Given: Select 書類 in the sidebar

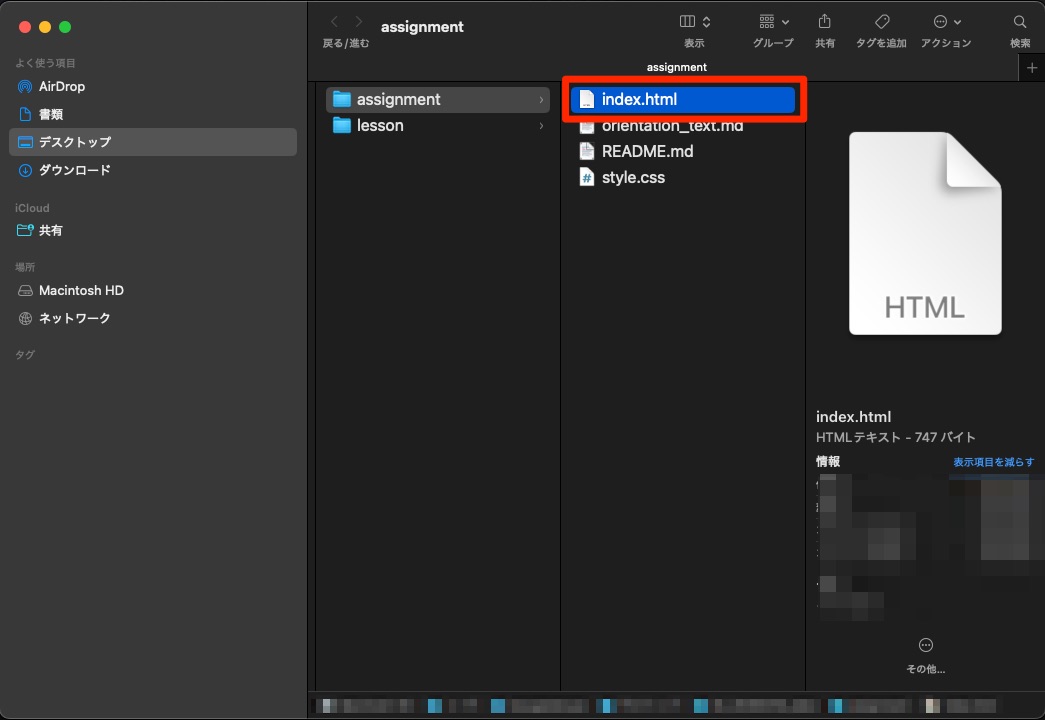Looking at the screenshot, I should [x=41, y=114].
